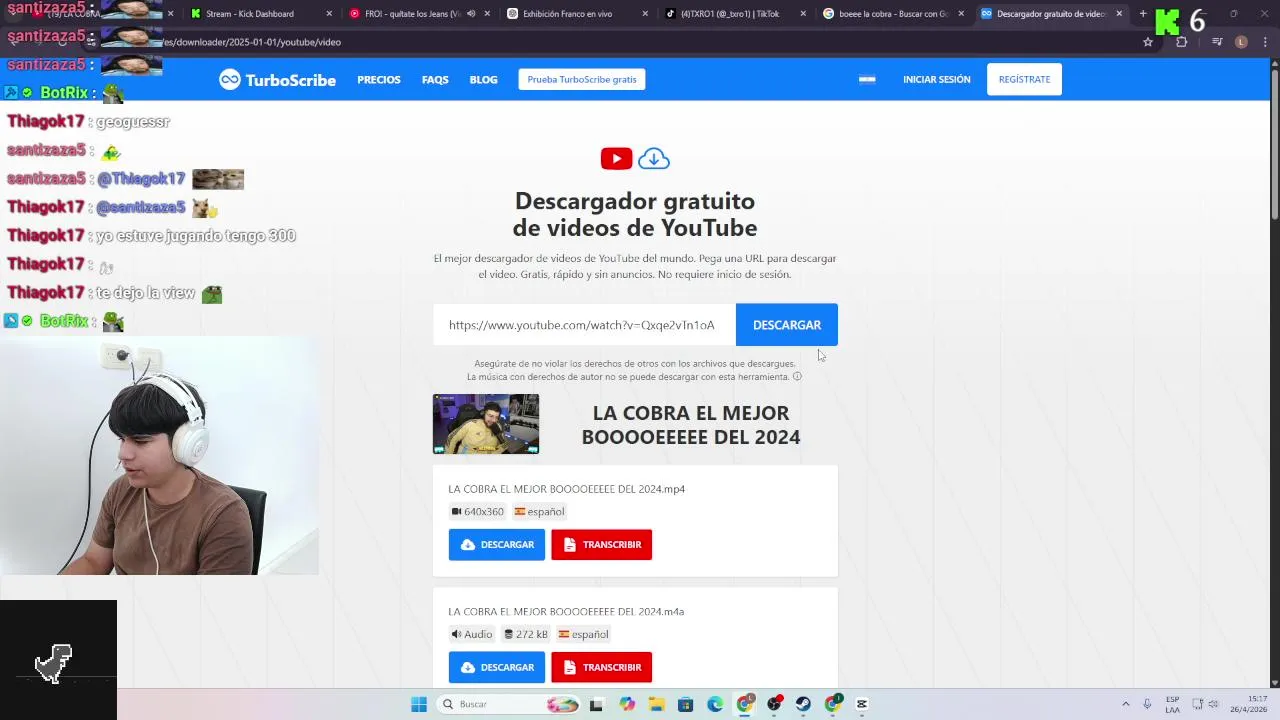Transcribe the .m4a audio with TRANSCRIBIR
Image resolution: width=1280 pixels, height=720 pixels.
(602, 667)
